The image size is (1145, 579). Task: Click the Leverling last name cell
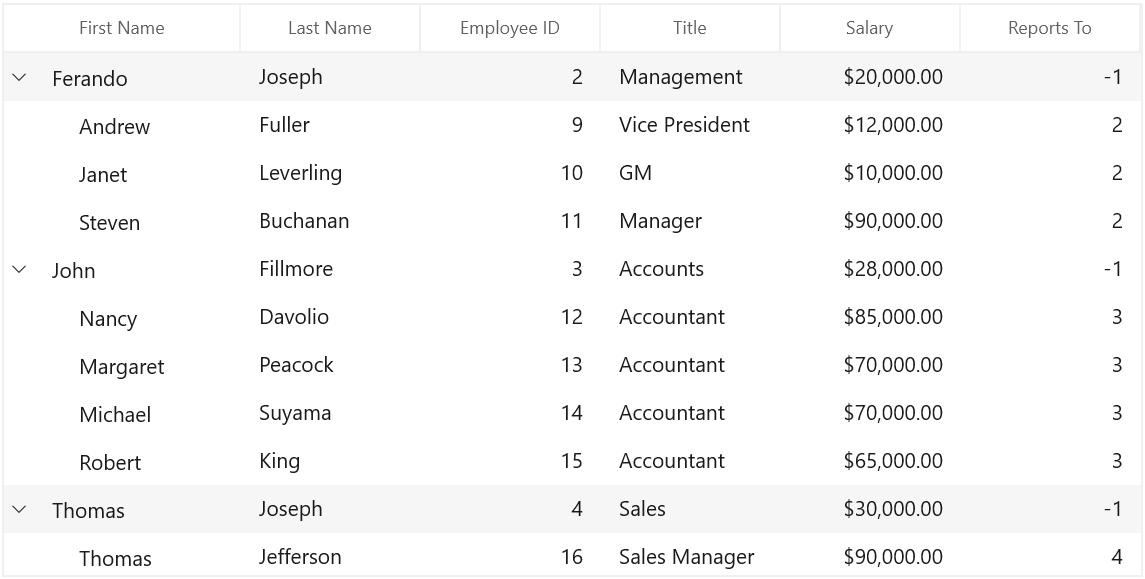(x=330, y=173)
